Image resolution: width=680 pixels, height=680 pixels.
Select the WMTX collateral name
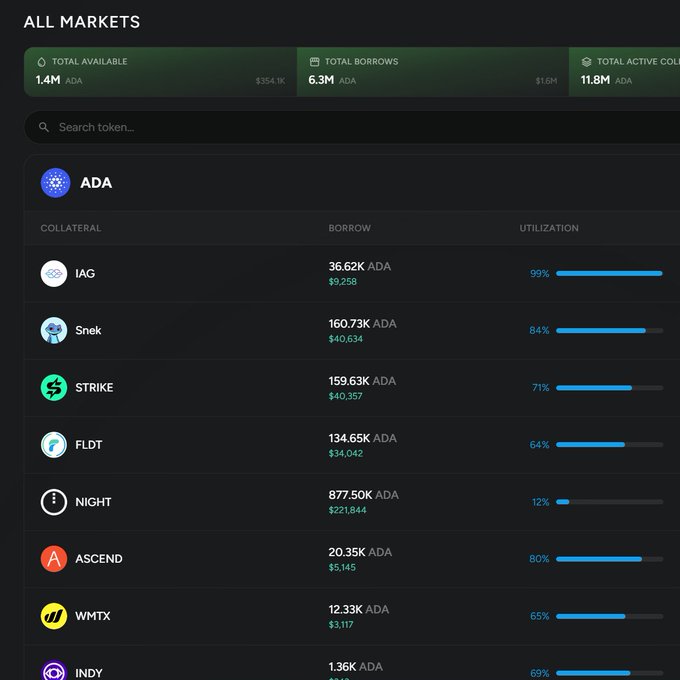click(x=93, y=616)
